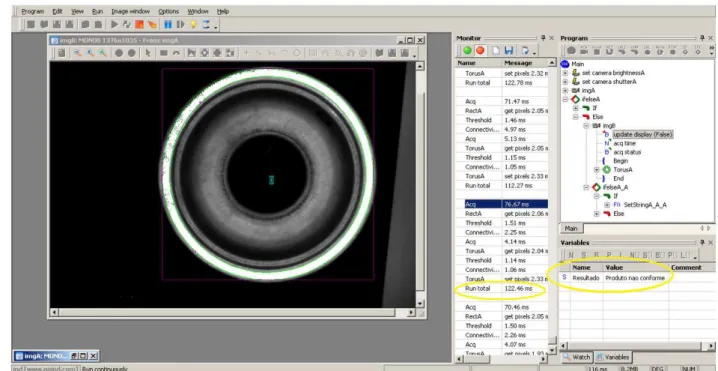The width and height of the screenshot is (718, 371).
Task: Click the blue floppy save icon in Monitor
Action: click(509, 50)
